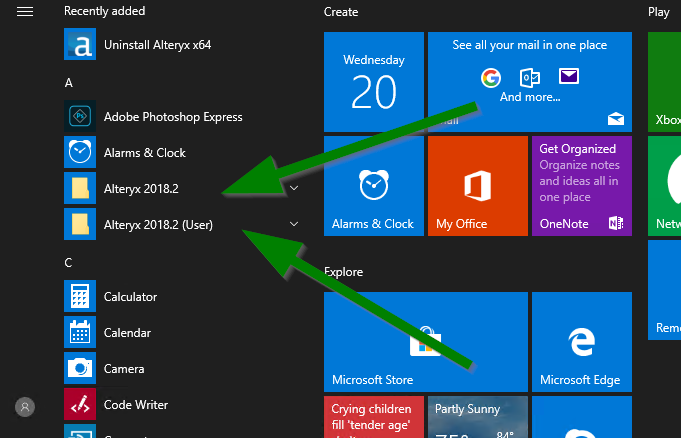Click the Outlook icon in Mail tile
Viewport: 681px width, 438px height.
click(x=530, y=78)
